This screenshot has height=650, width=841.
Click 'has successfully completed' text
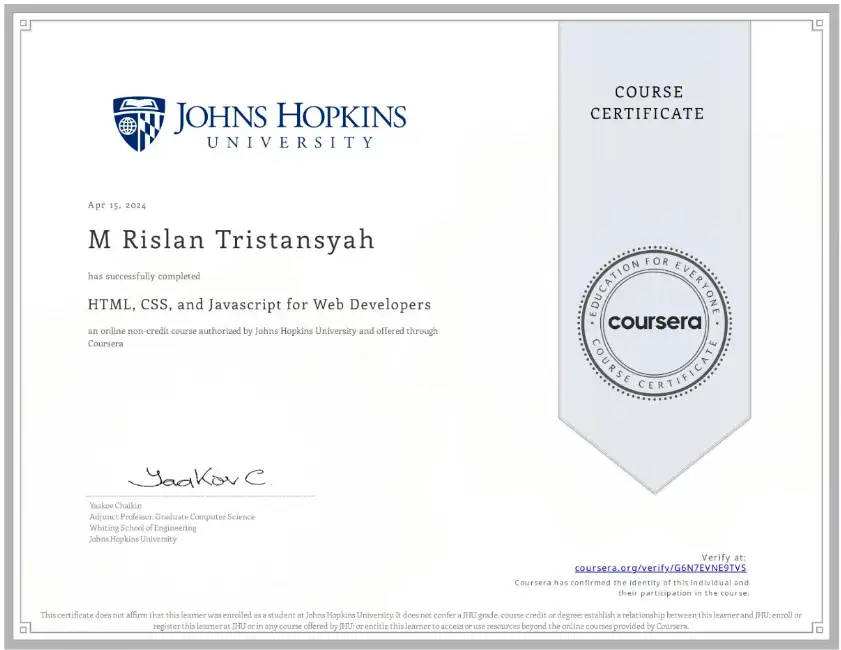pos(144,276)
